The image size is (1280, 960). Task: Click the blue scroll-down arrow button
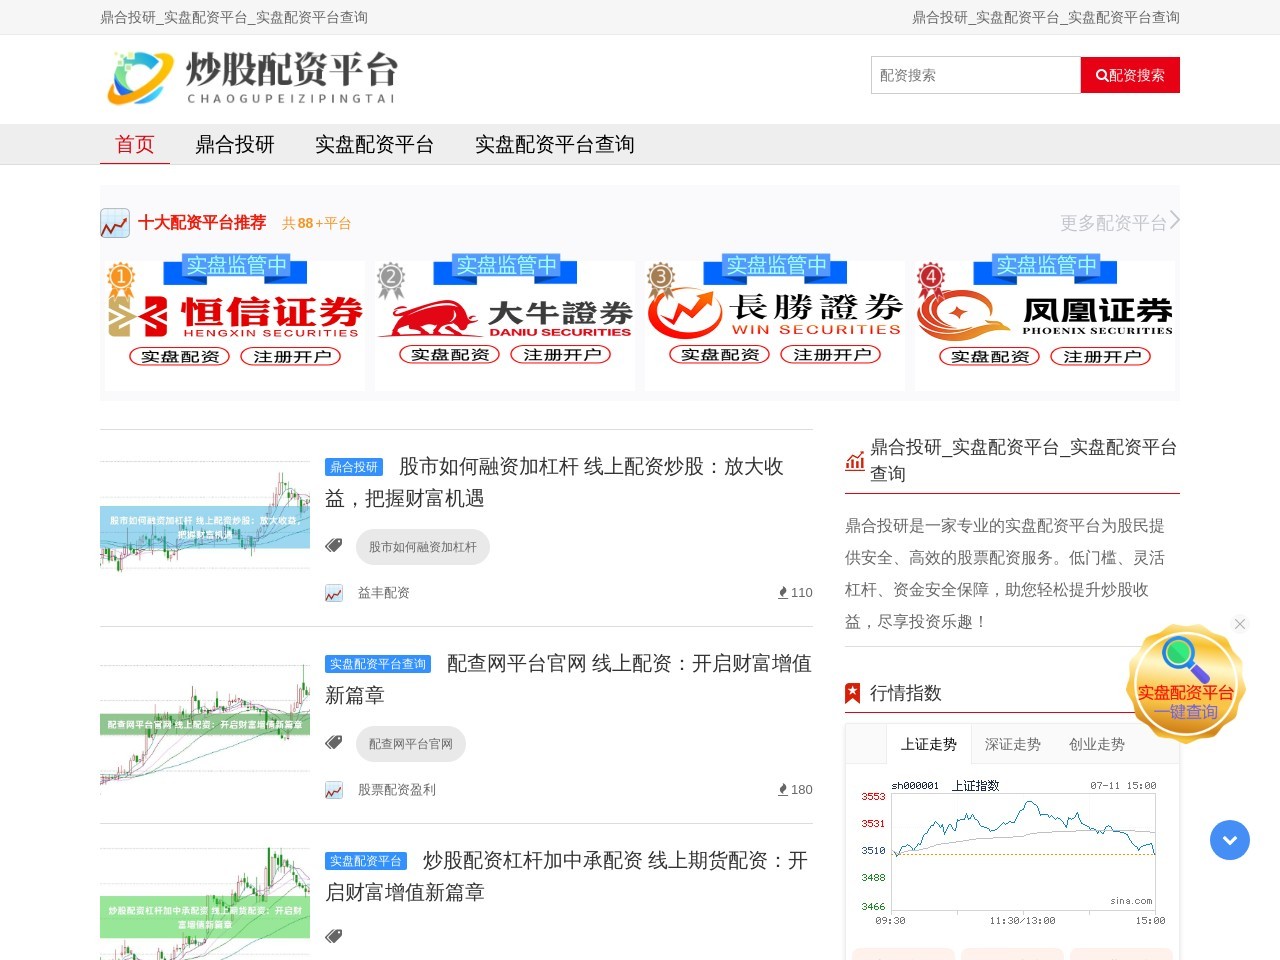point(1229,840)
